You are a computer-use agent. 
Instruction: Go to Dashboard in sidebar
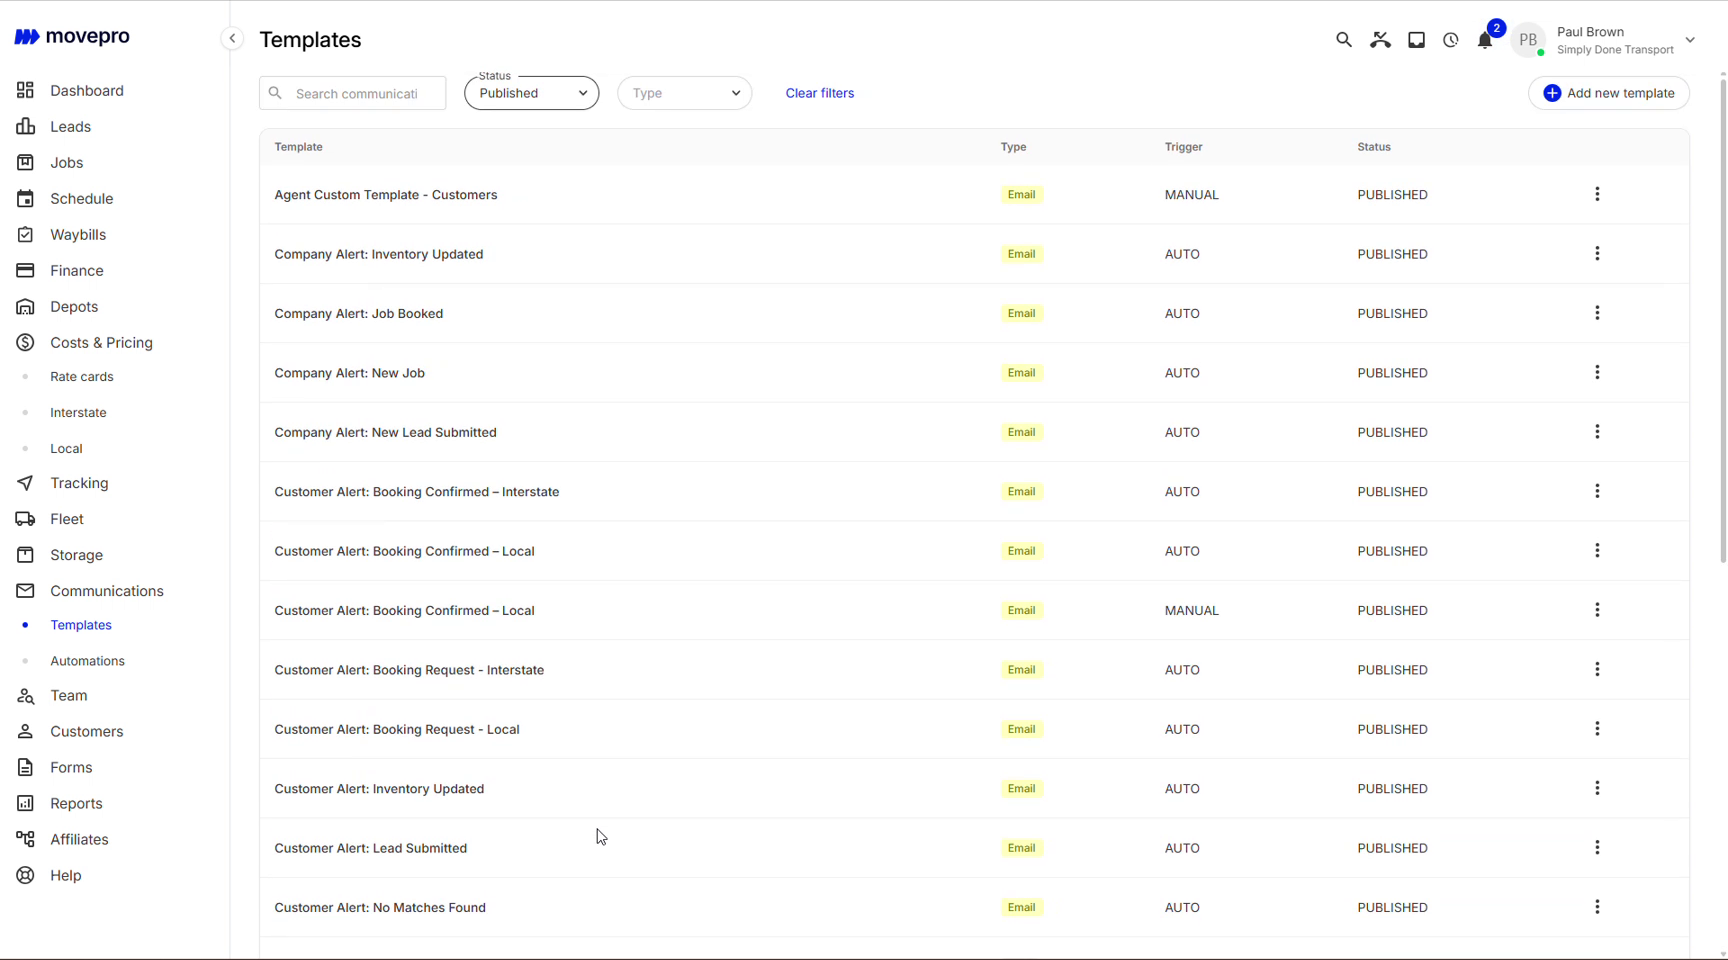[x=87, y=90]
